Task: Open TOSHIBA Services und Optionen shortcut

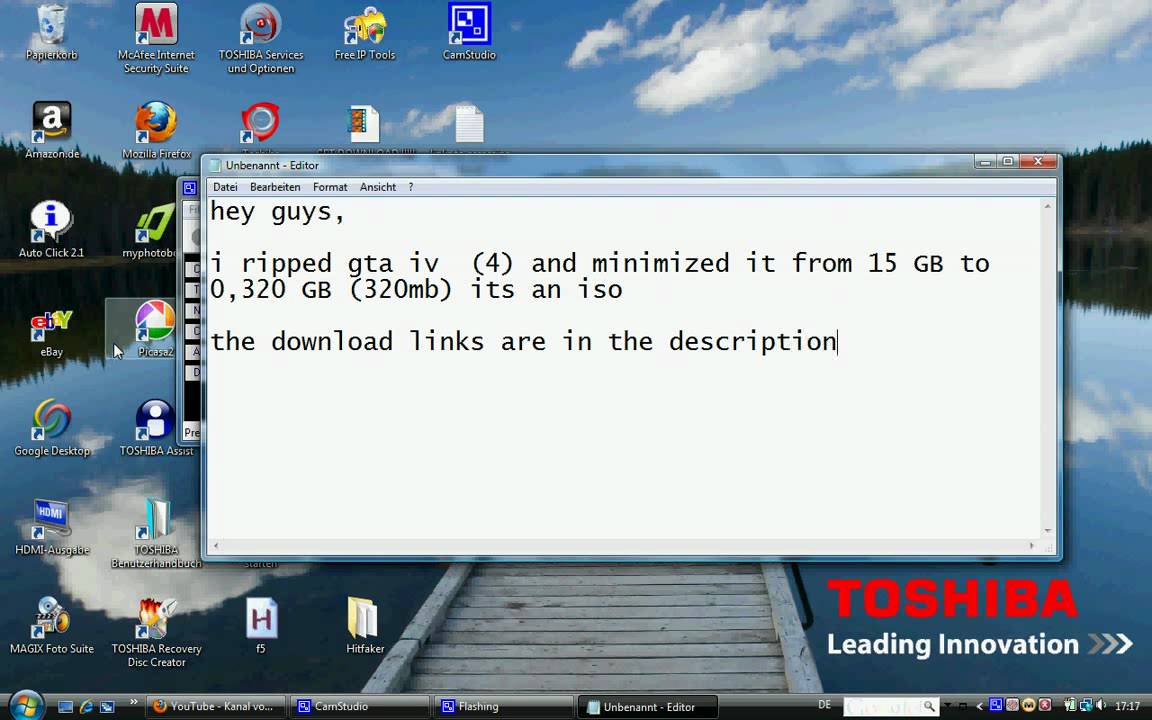Action: pos(261,38)
